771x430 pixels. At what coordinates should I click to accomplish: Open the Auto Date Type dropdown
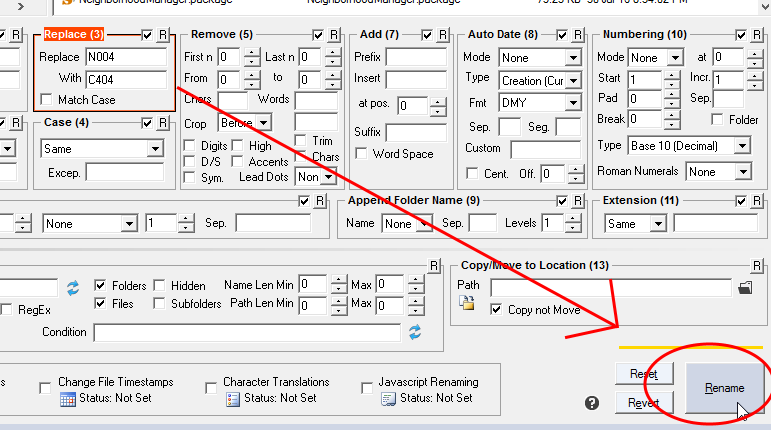(539, 81)
